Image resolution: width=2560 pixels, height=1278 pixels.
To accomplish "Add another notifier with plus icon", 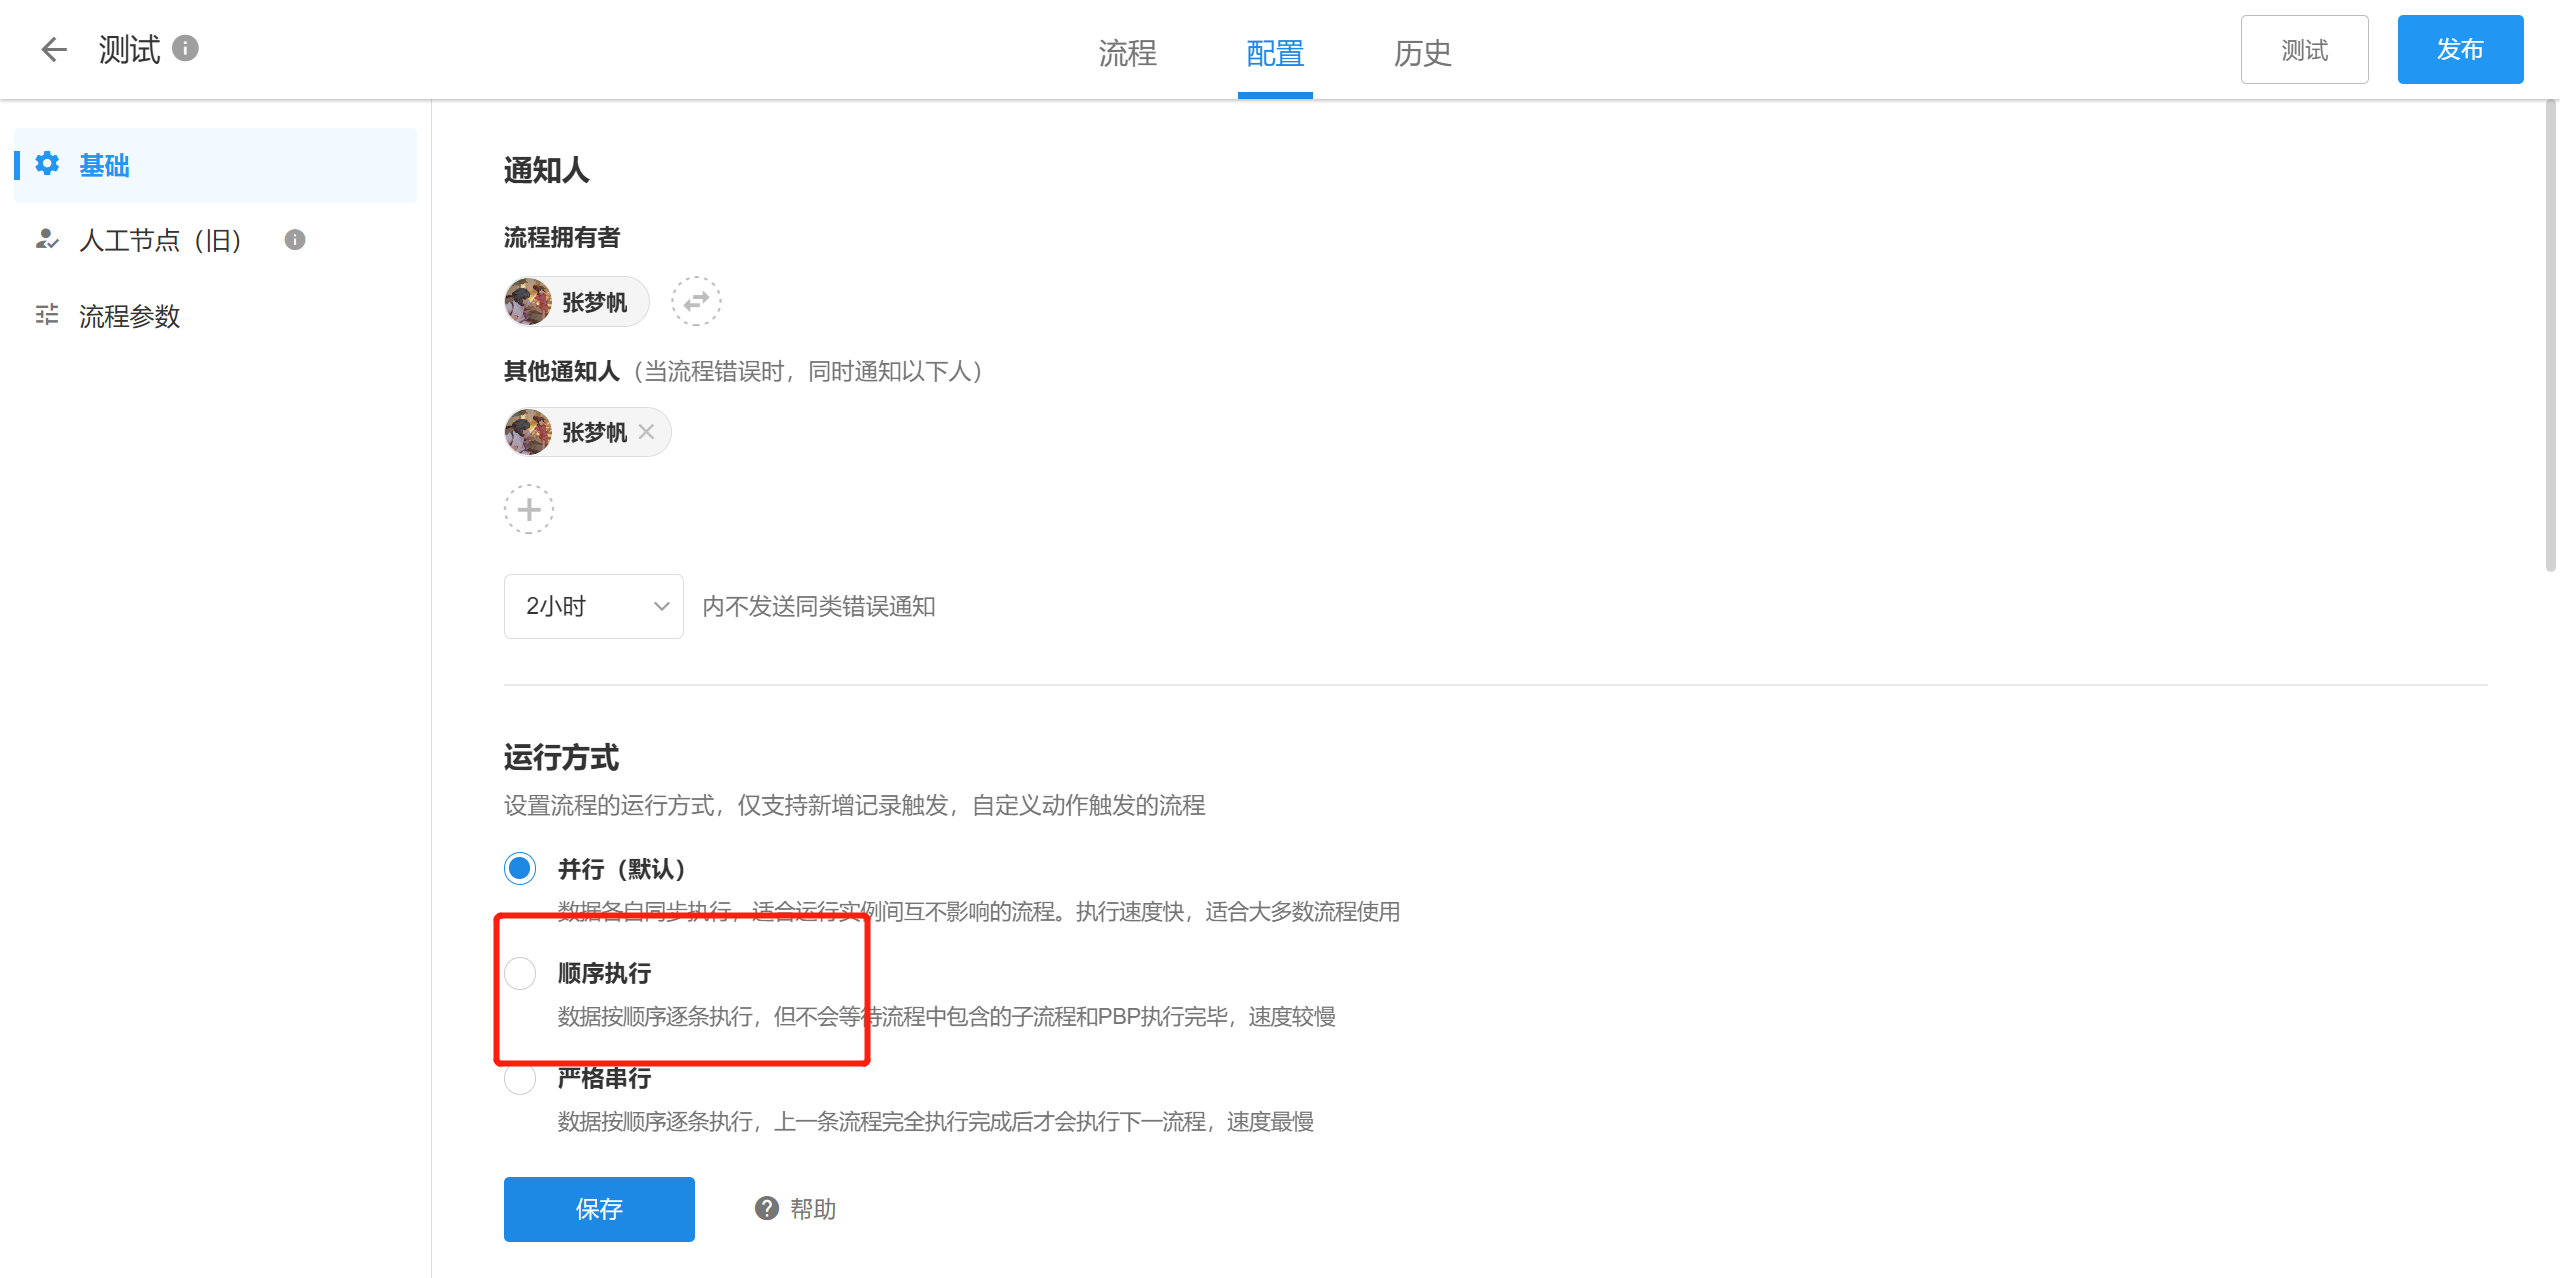I will click(529, 510).
